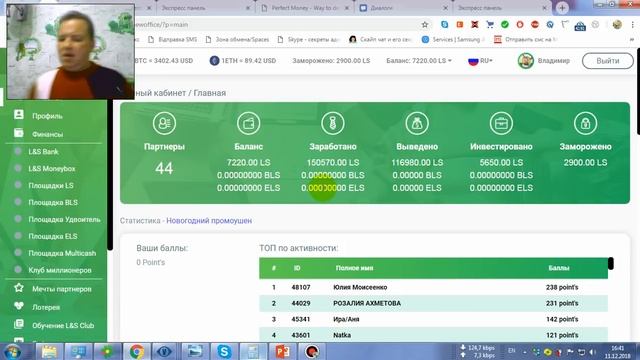The height and width of the screenshot is (360, 640).
Task: Click the shopping cart extension icon
Action: click(490, 24)
